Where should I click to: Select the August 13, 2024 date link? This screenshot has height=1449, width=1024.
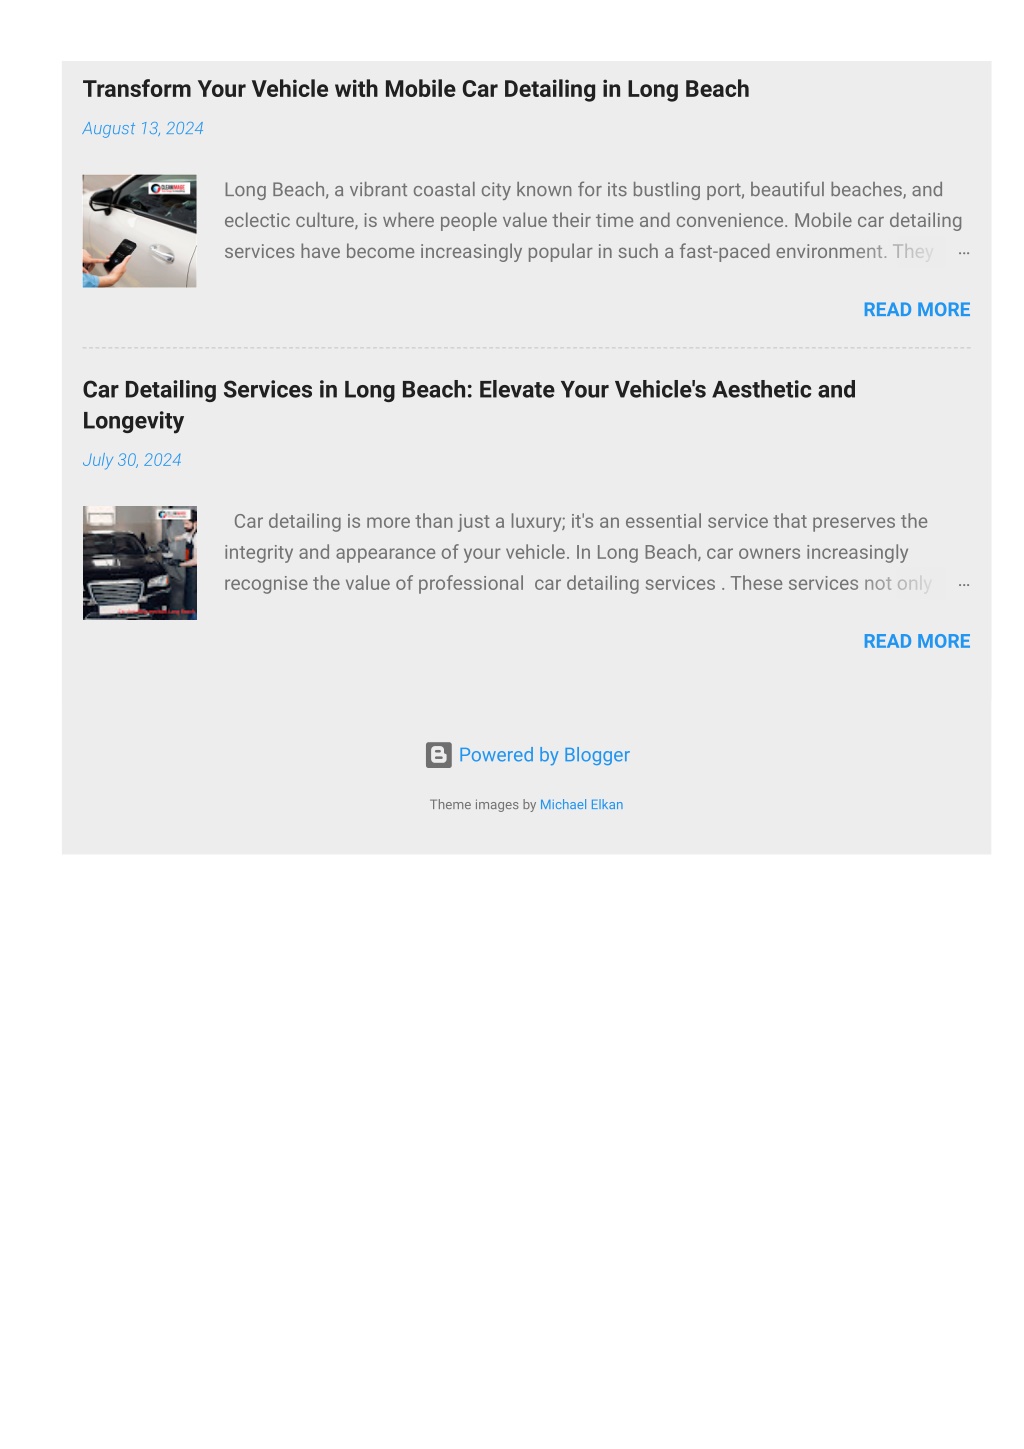(143, 128)
